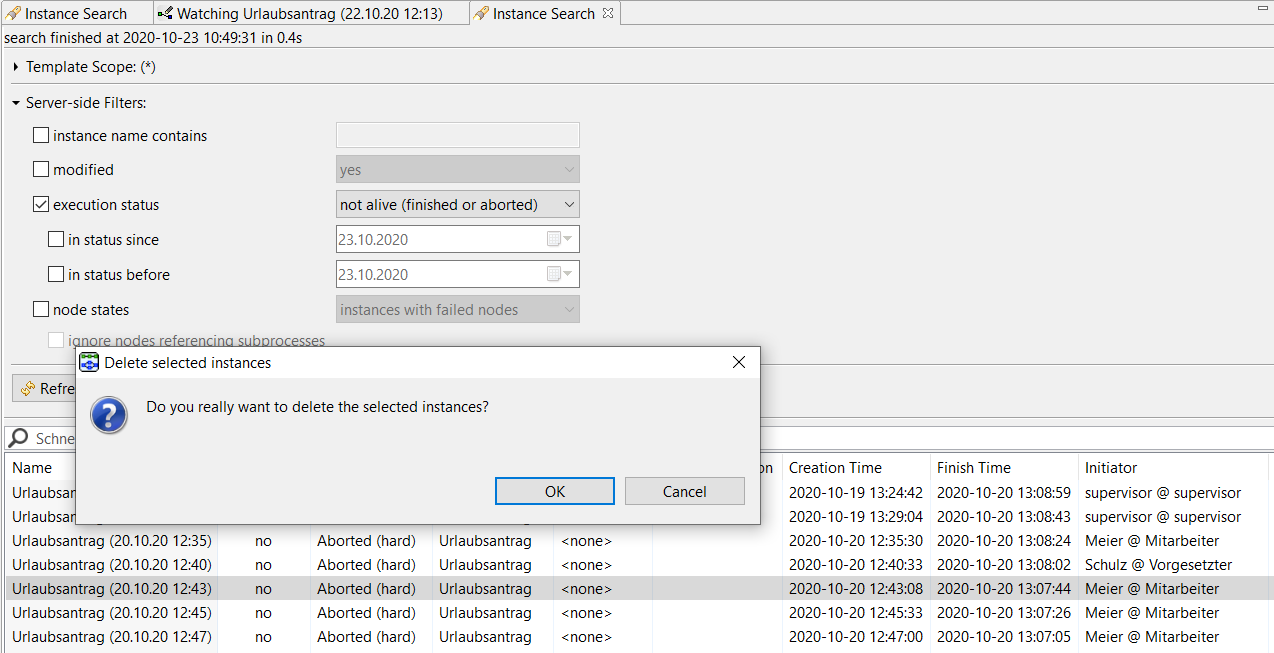The width and height of the screenshot is (1274, 653).
Task: Collapse the Server-side Filters section
Action: click(x=16, y=103)
